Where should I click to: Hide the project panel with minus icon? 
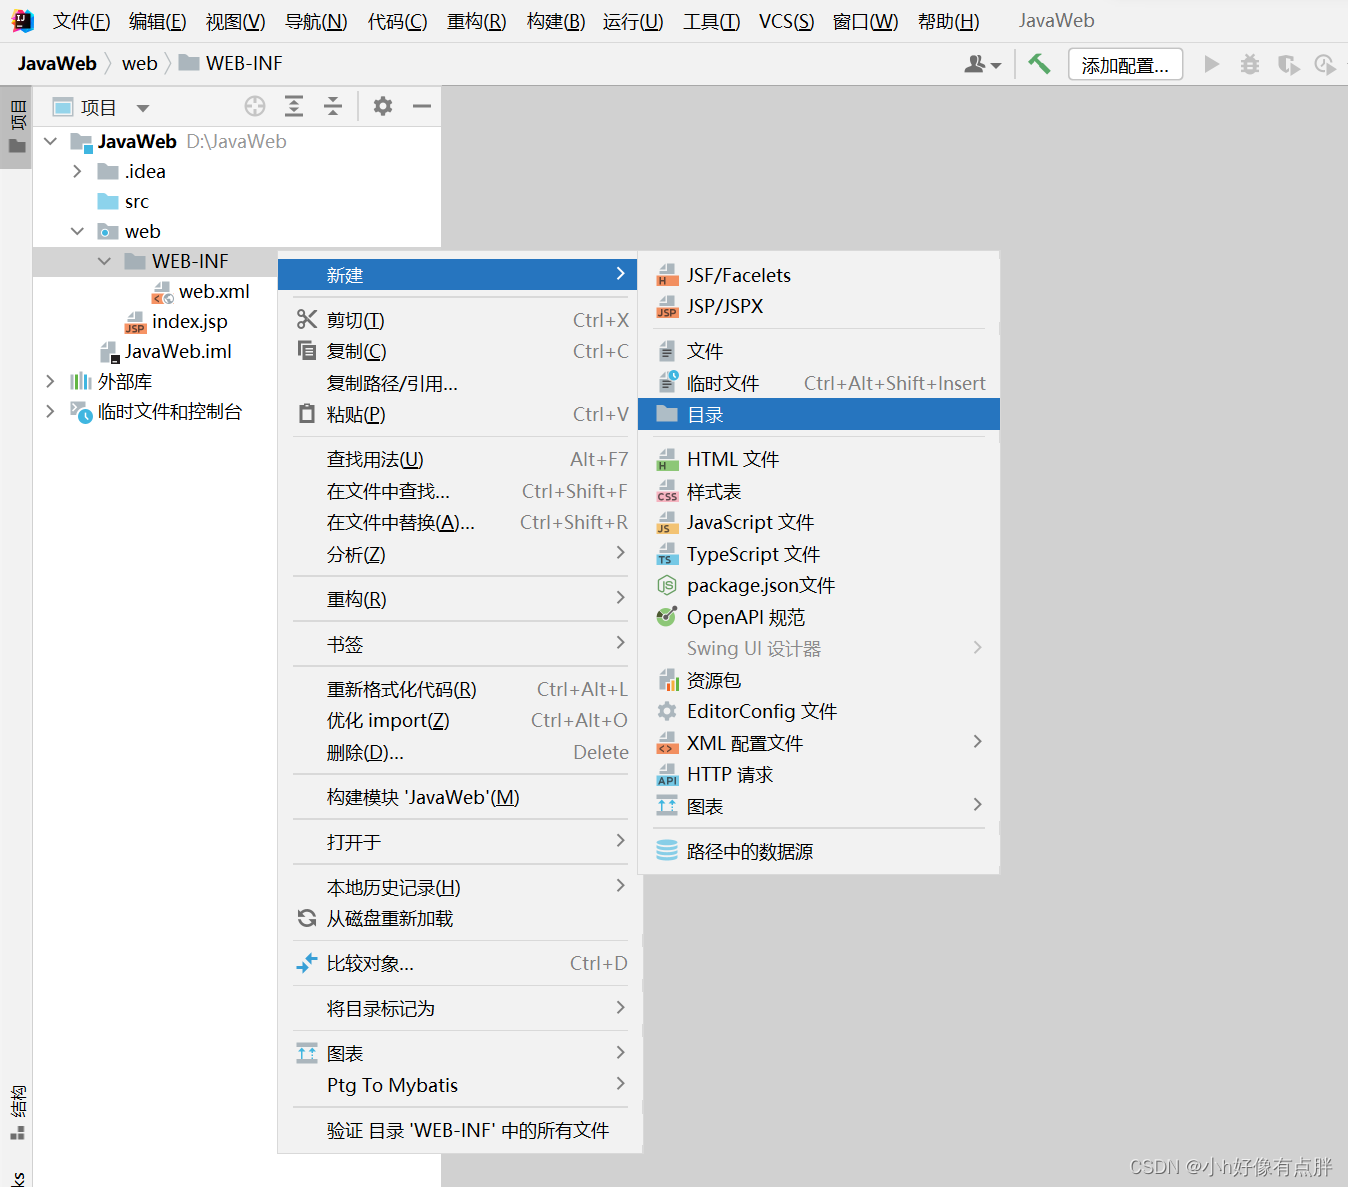click(x=422, y=106)
